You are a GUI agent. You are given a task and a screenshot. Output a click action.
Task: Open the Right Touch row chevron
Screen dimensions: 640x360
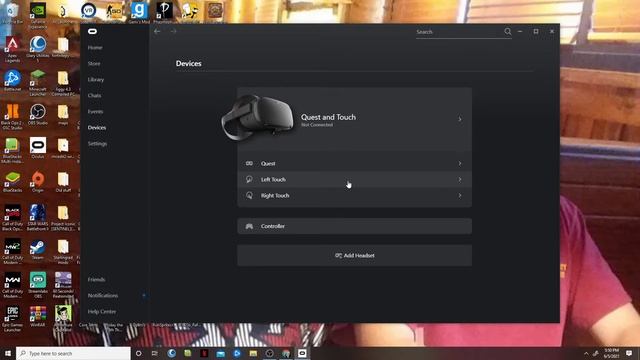click(x=460, y=196)
